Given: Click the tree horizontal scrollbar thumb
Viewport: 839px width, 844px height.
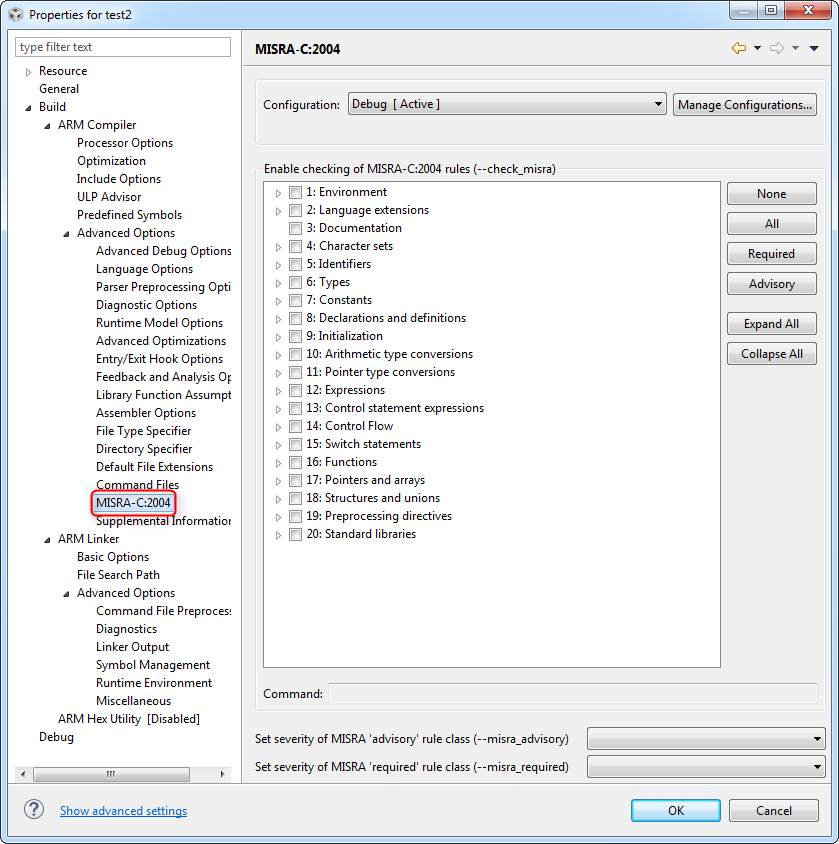Looking at the screenshot, I should coord(111,774).
